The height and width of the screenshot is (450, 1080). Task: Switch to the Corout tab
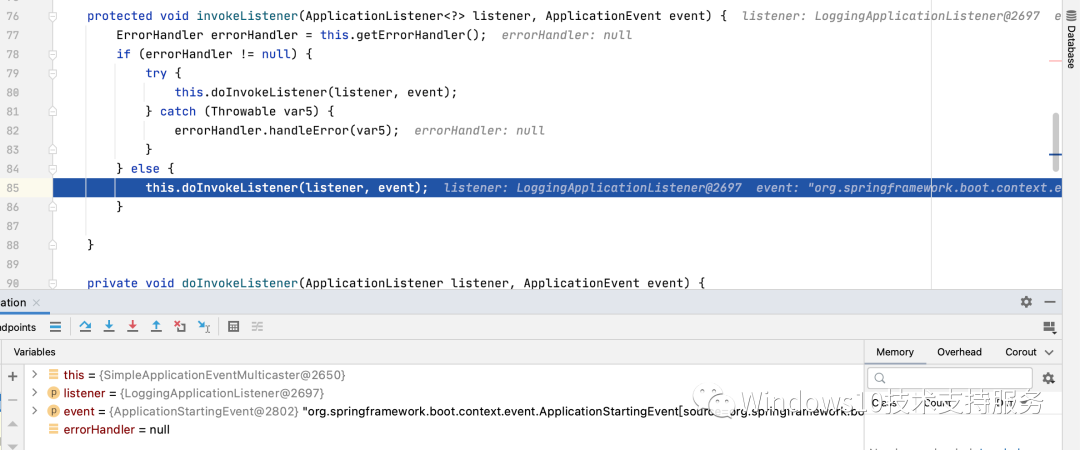pyautogui.click(x=1021, y=352)
